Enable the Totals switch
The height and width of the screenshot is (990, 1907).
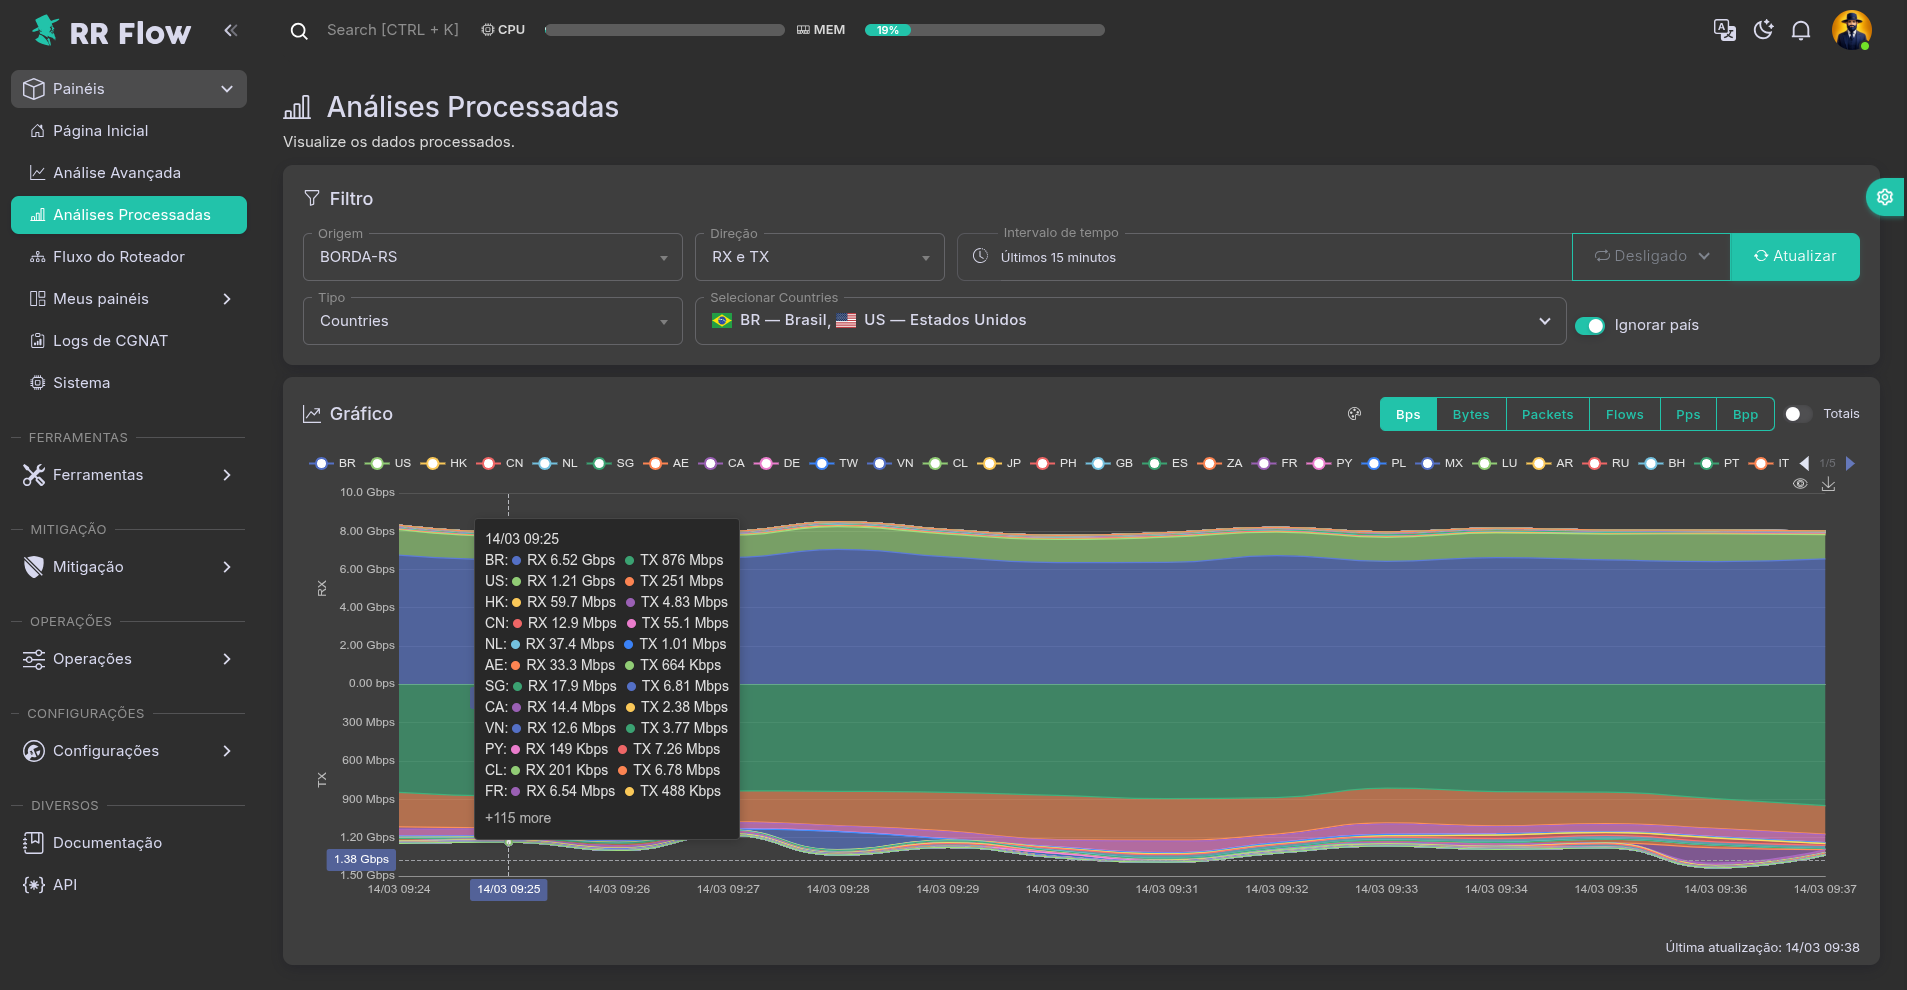pos(1797,414)
